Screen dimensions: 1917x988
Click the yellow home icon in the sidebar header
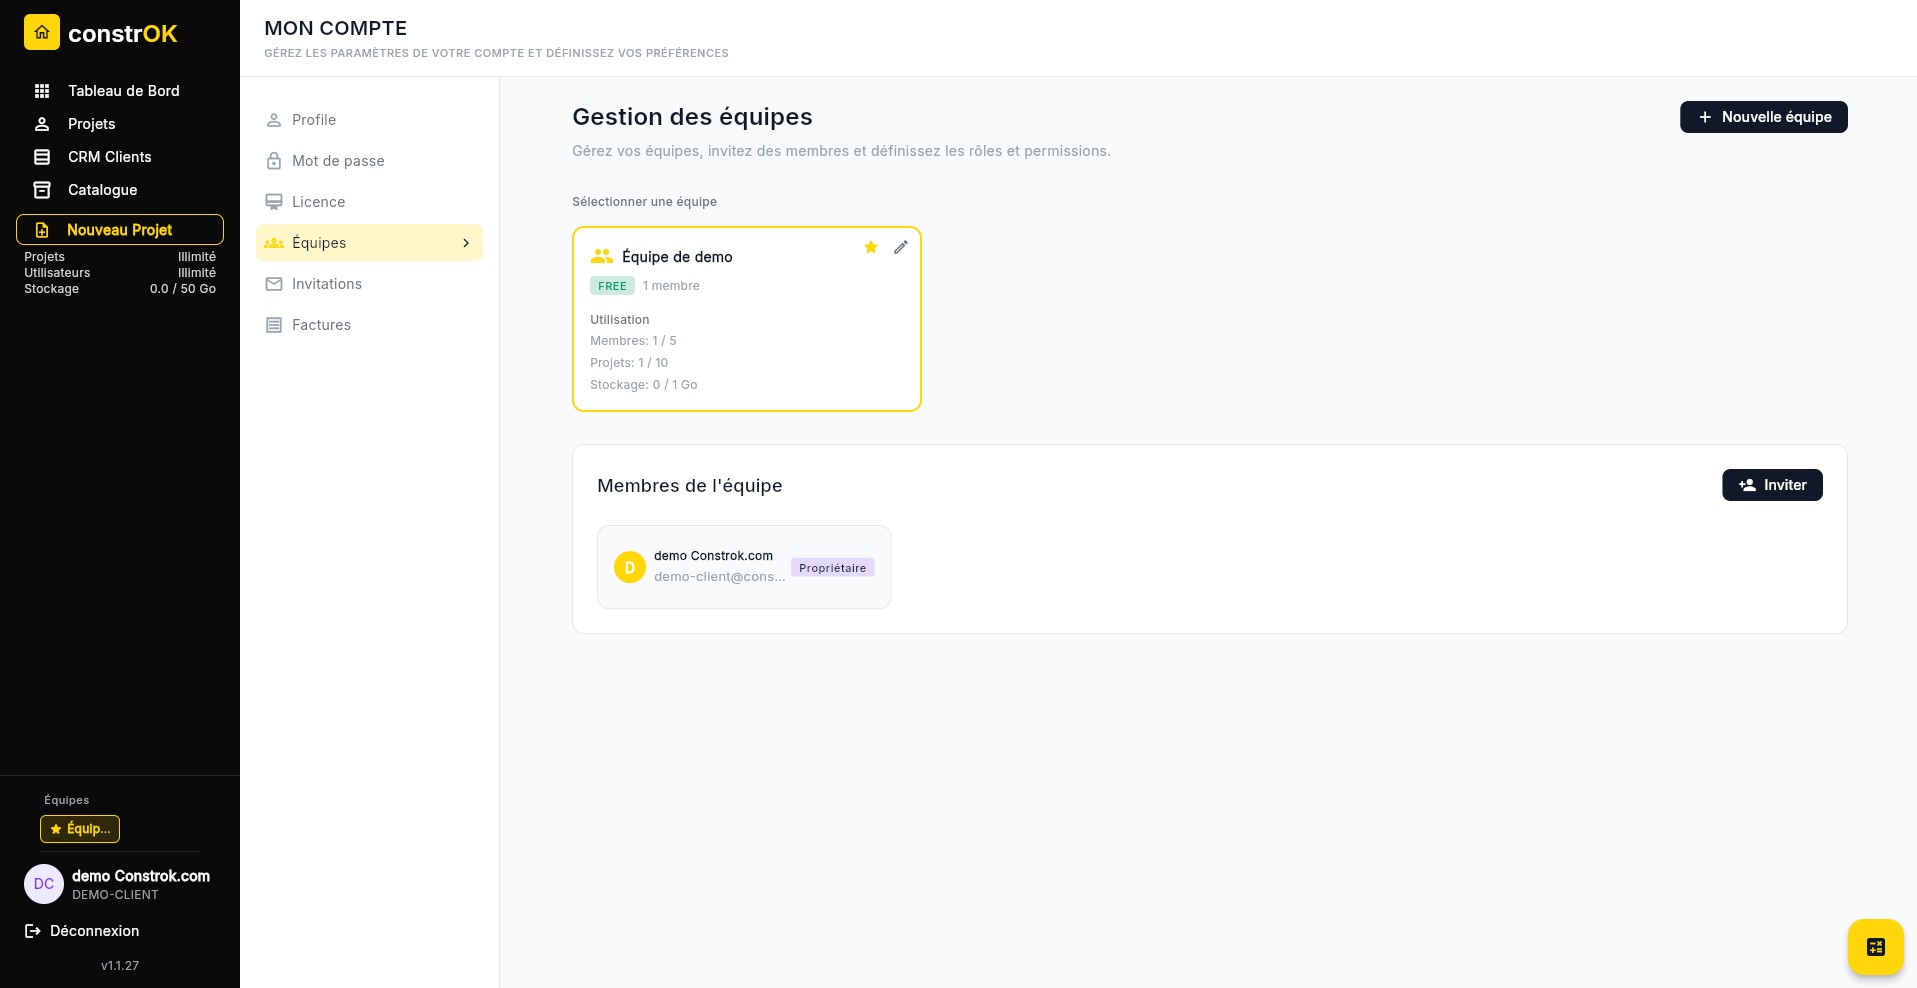tap(42, 32)
